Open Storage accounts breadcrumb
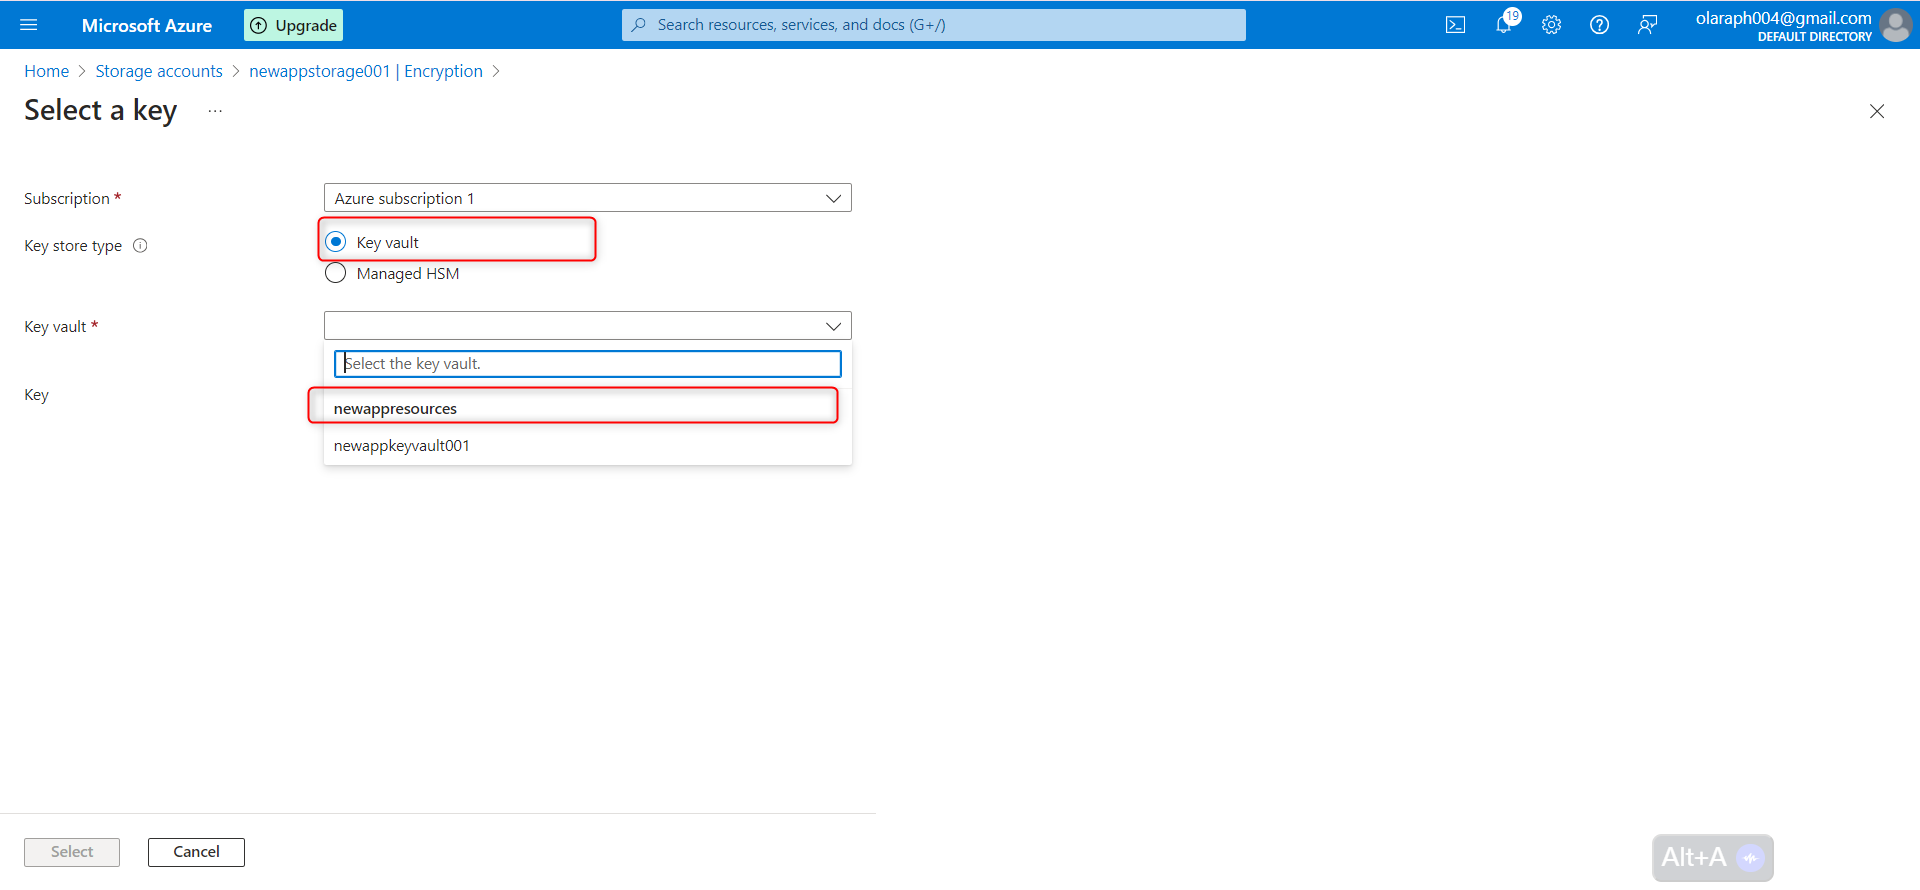Viewport: 1920px width, 890px height. click(159, 71)
